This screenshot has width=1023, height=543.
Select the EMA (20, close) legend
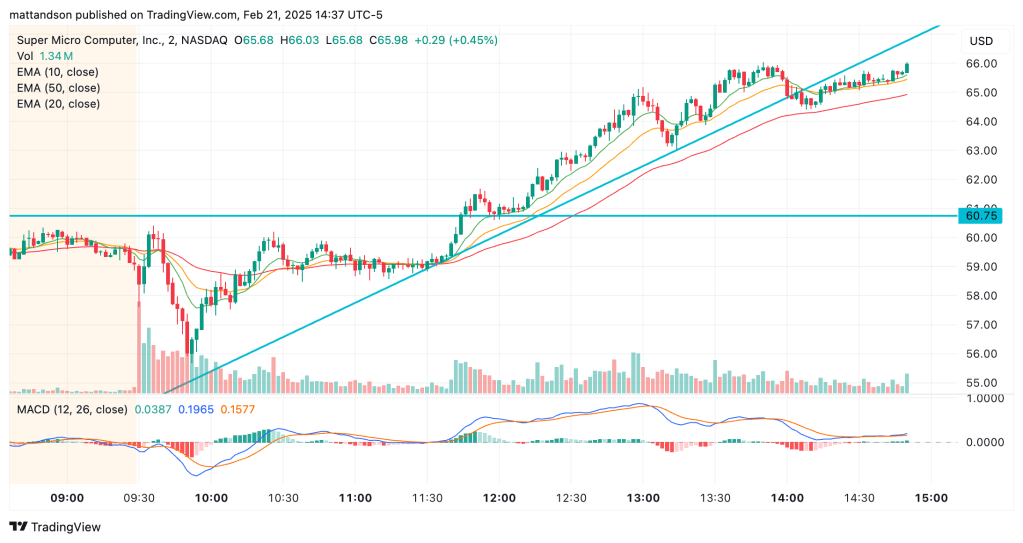pyautogui.click(x=57, y=104)
